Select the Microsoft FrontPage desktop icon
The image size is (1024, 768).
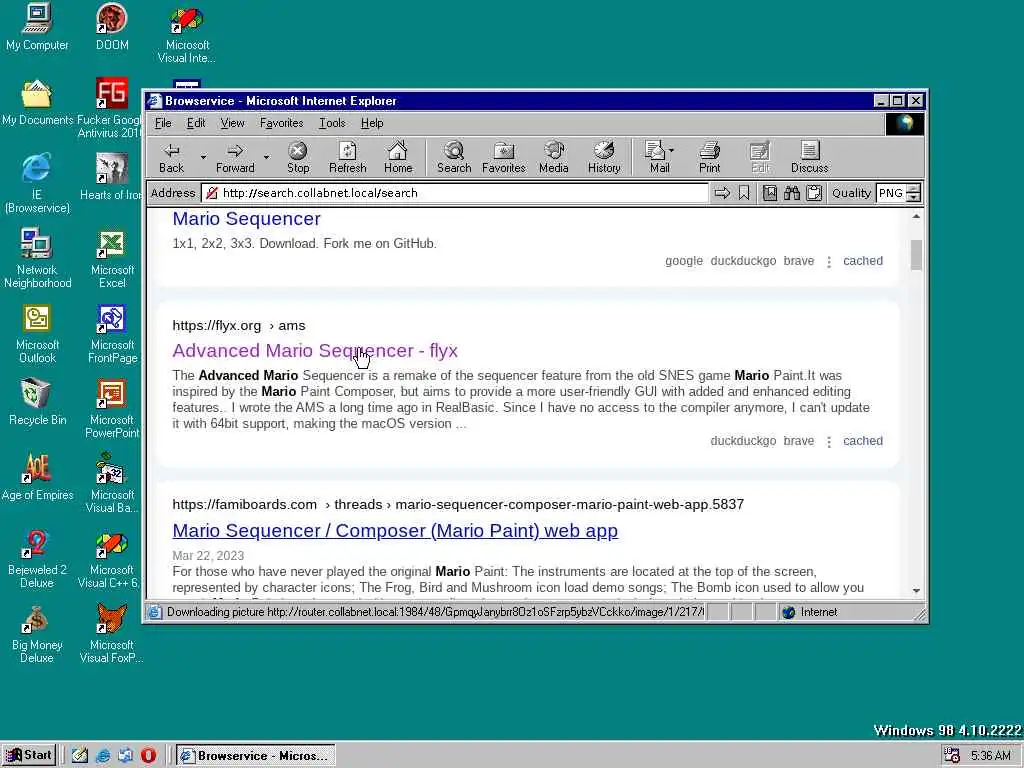tap(112, 334)
